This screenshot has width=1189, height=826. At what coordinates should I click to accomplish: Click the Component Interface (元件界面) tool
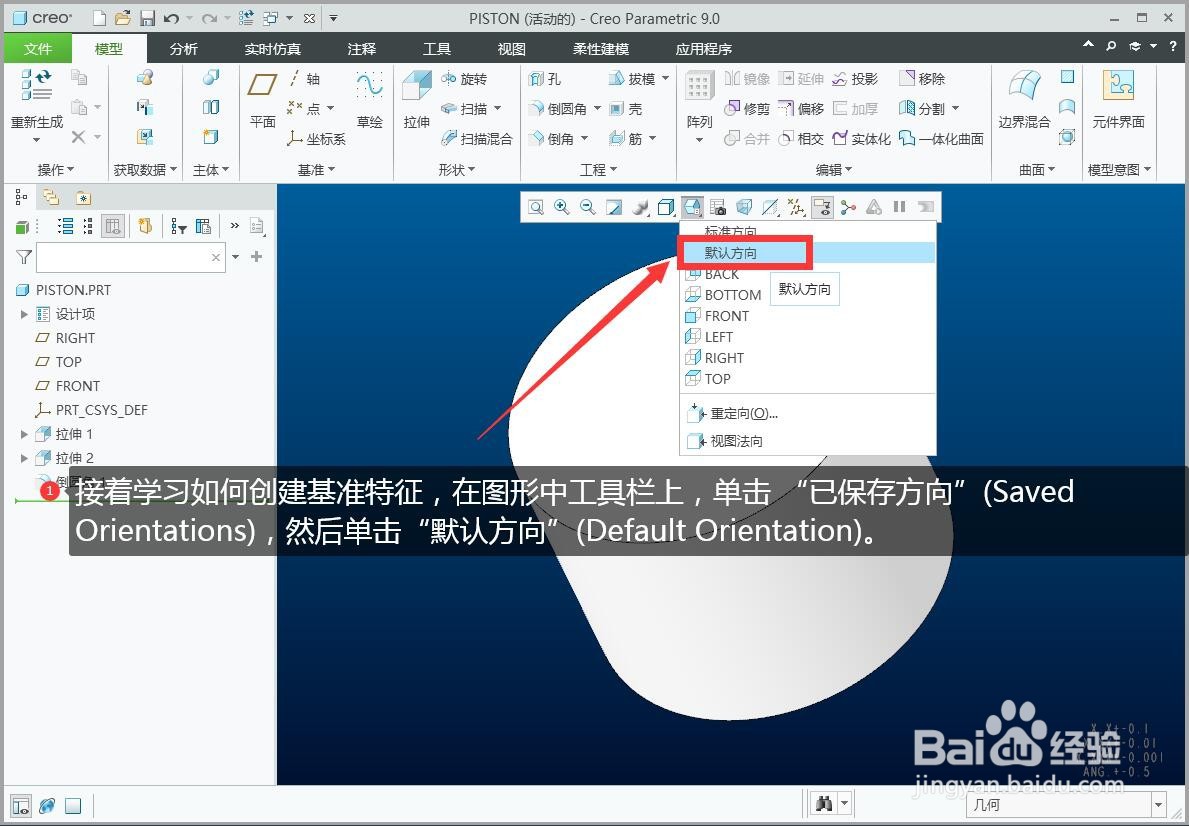click(1118, 101)
